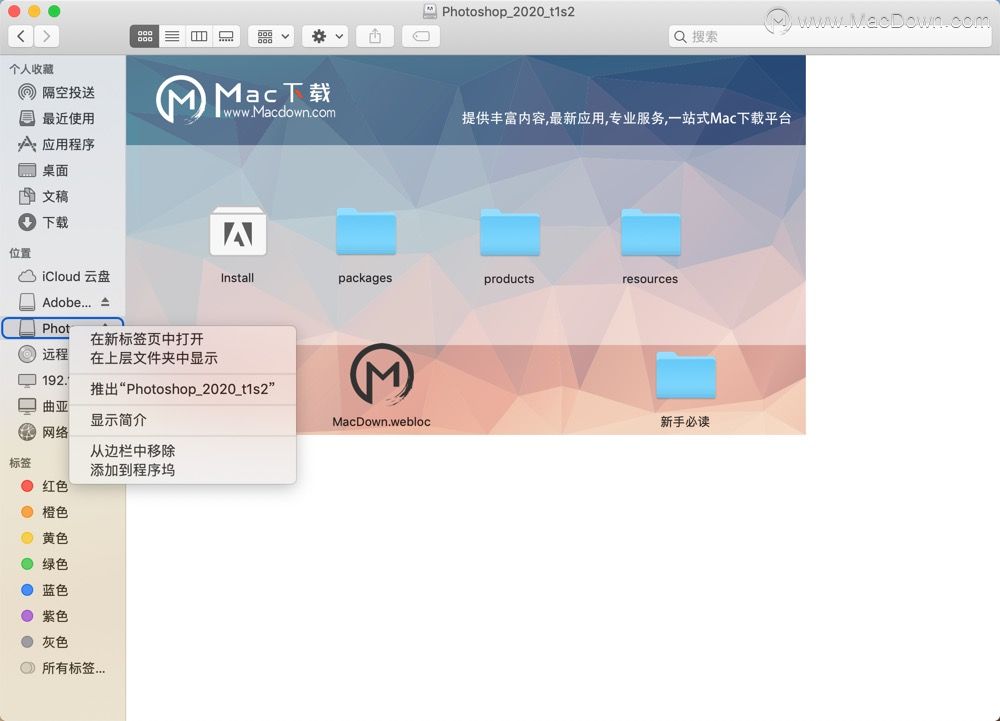Select the Phot... volume in sidebar

45,328
